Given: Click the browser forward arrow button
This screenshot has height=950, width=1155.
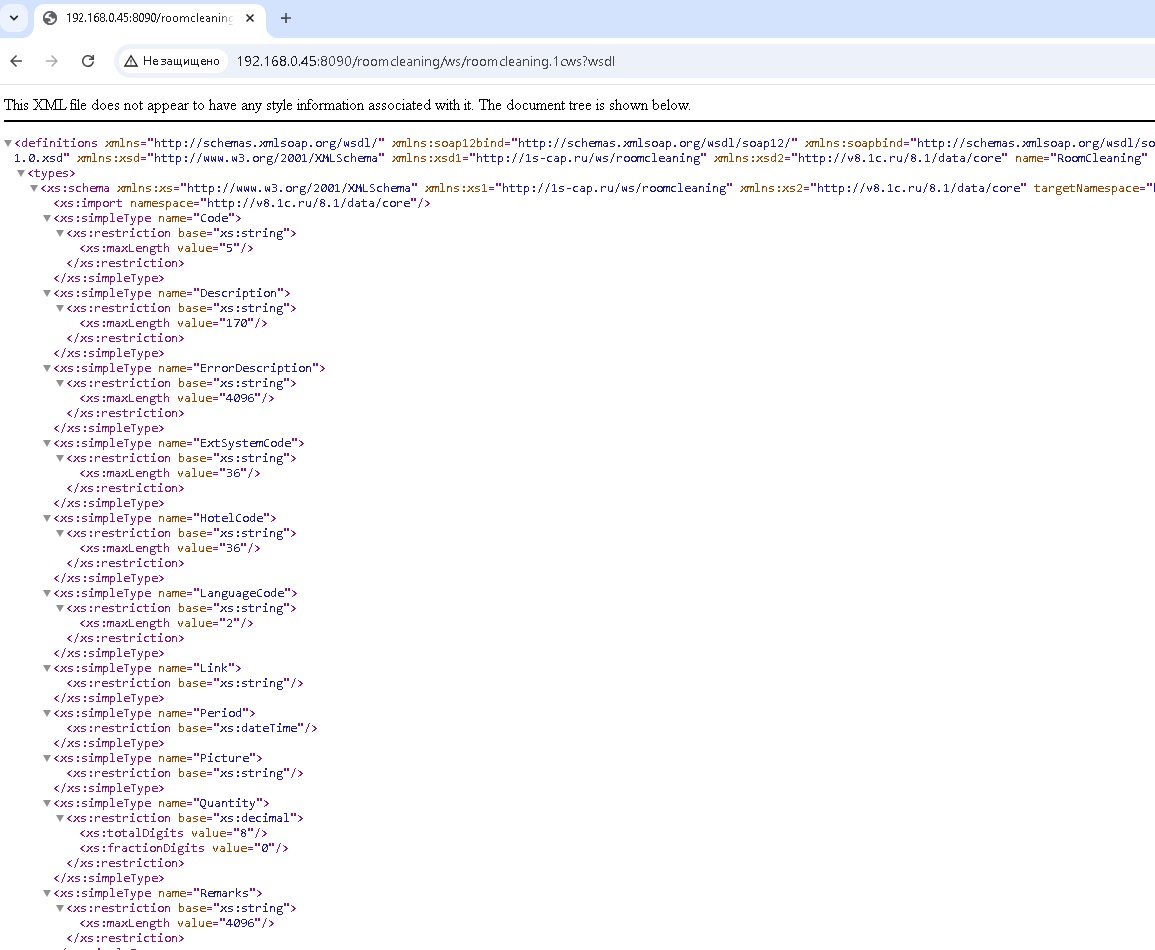Looking at the screenshot, I should 52,61.
